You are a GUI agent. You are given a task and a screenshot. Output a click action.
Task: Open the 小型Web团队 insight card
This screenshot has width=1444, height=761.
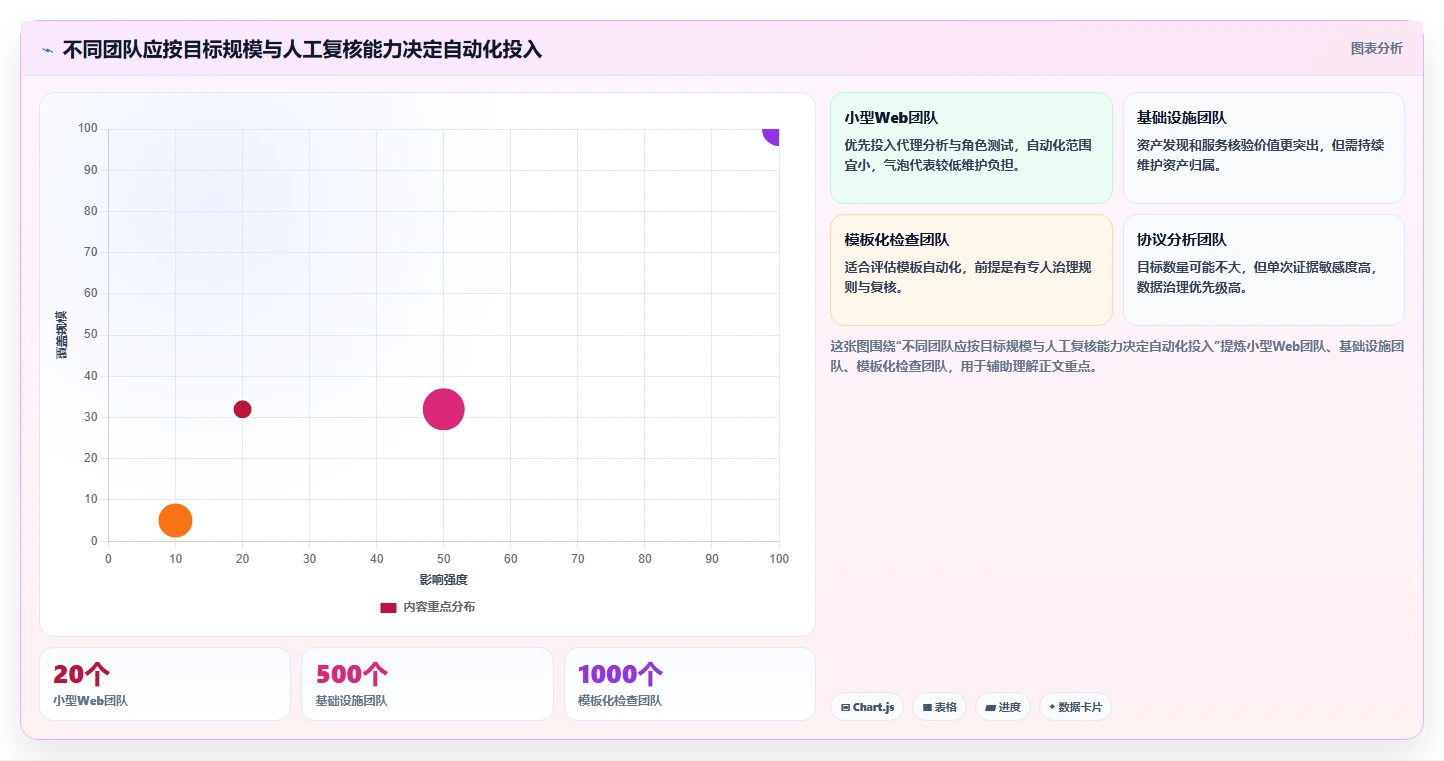coord(971,148)
